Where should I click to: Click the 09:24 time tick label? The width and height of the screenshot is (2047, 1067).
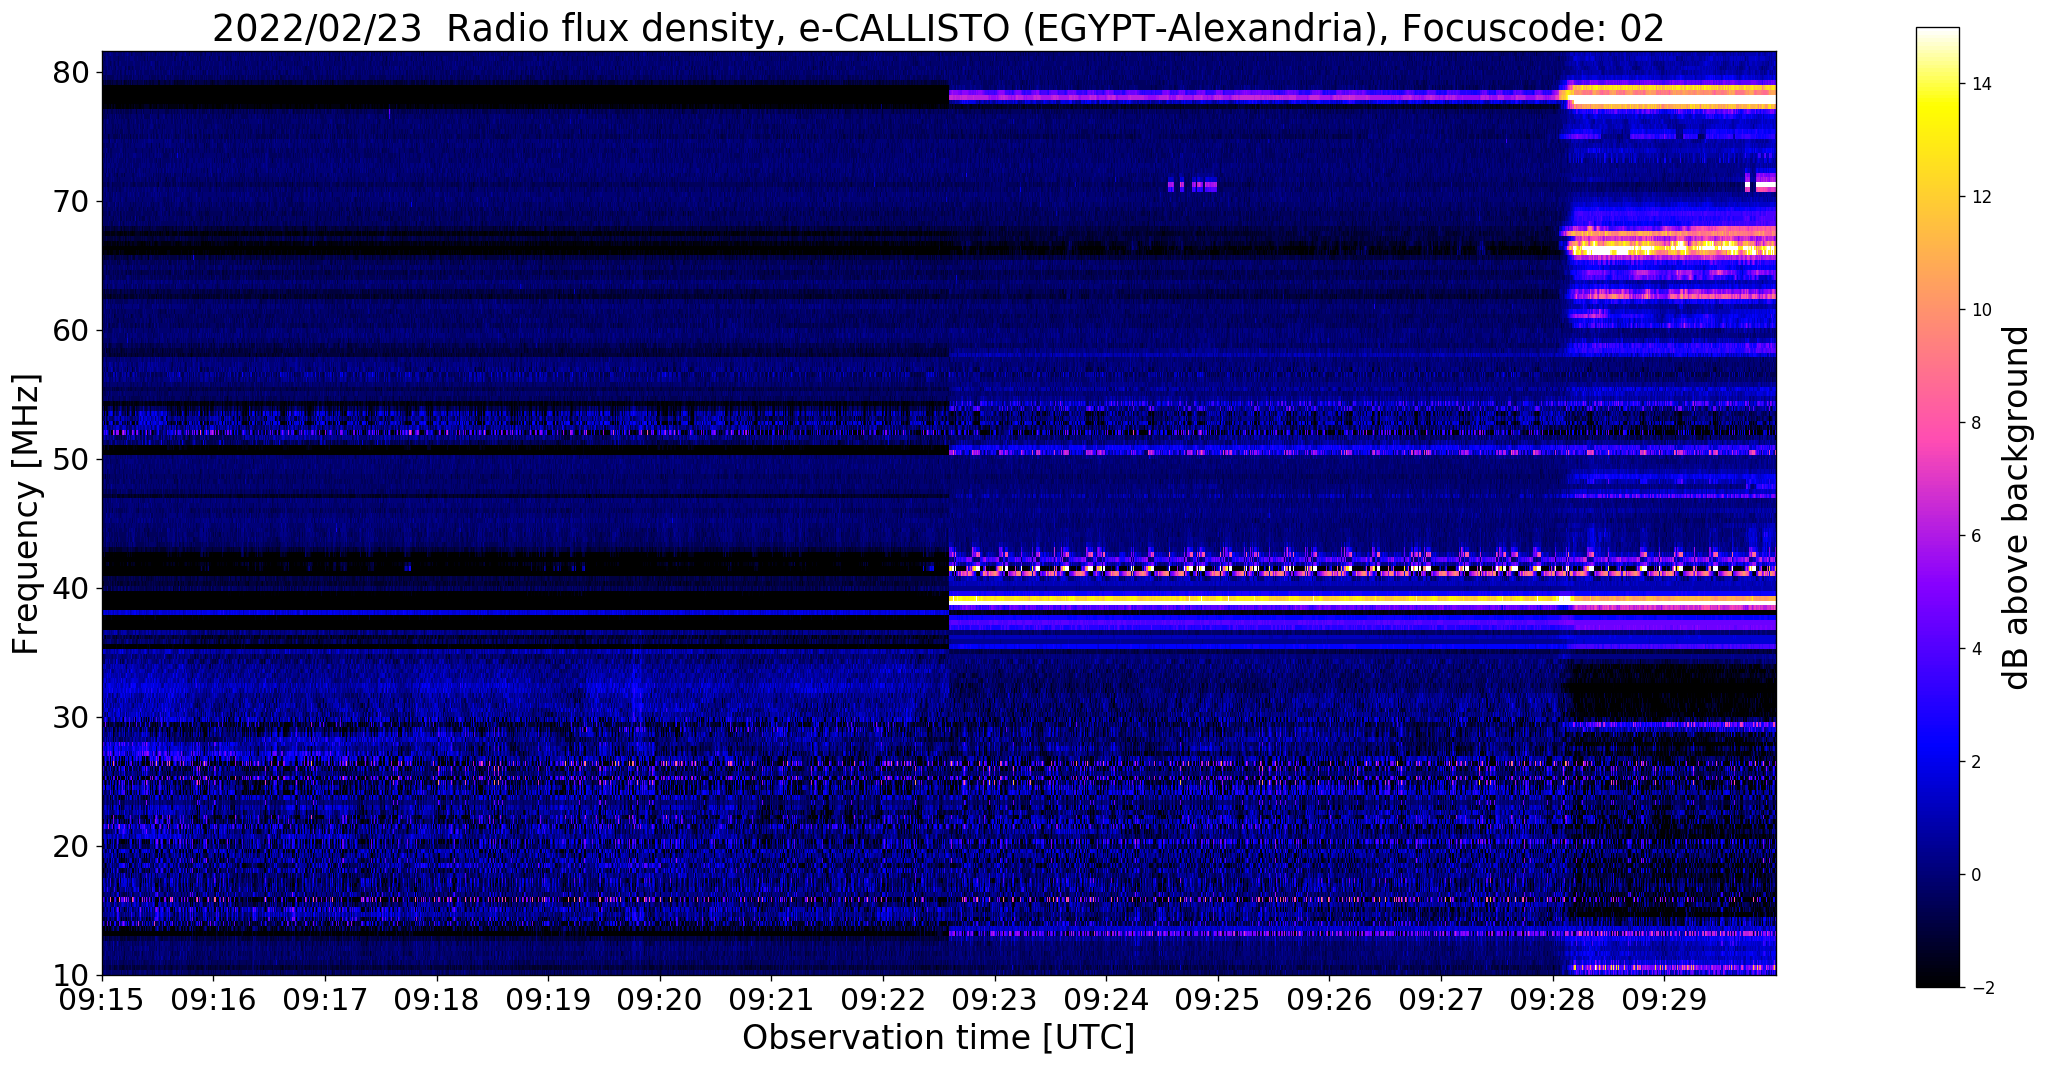[1106, 998]
